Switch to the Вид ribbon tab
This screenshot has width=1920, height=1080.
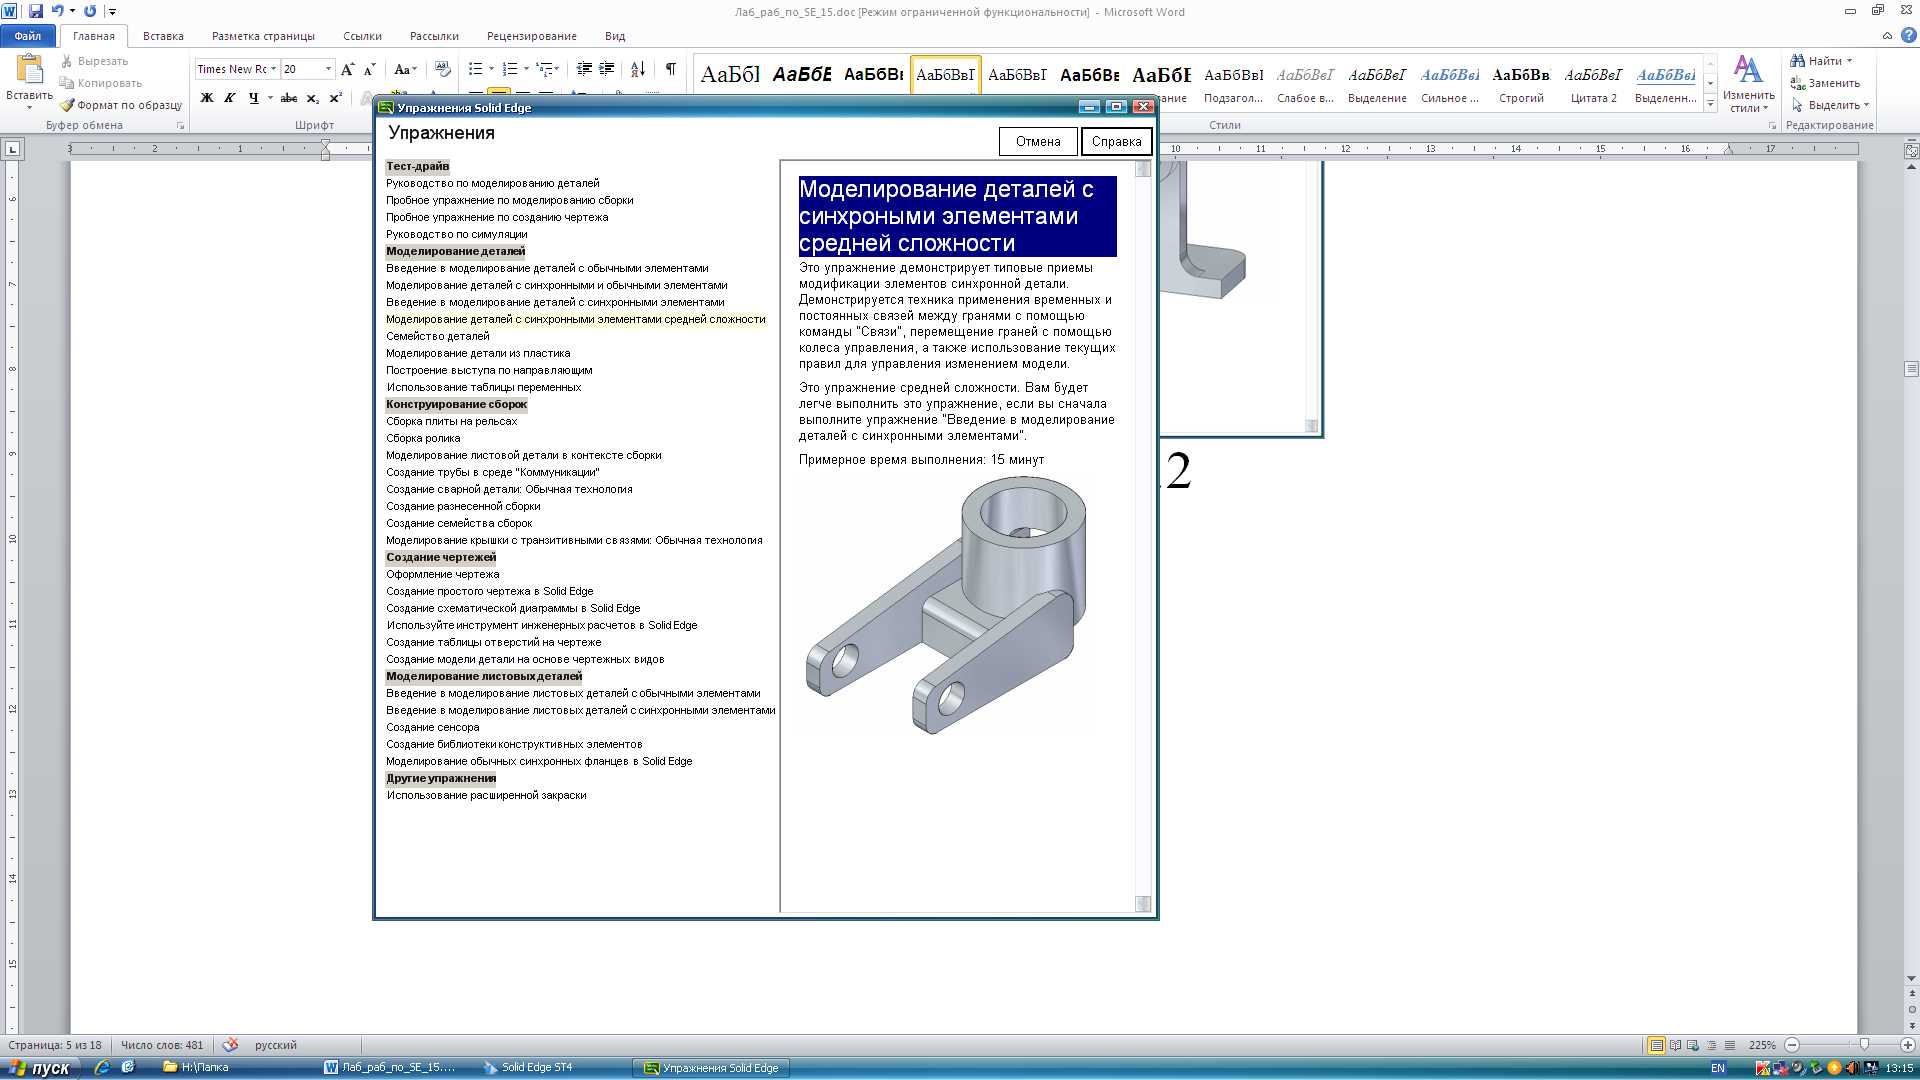click(x=615, y=36)
